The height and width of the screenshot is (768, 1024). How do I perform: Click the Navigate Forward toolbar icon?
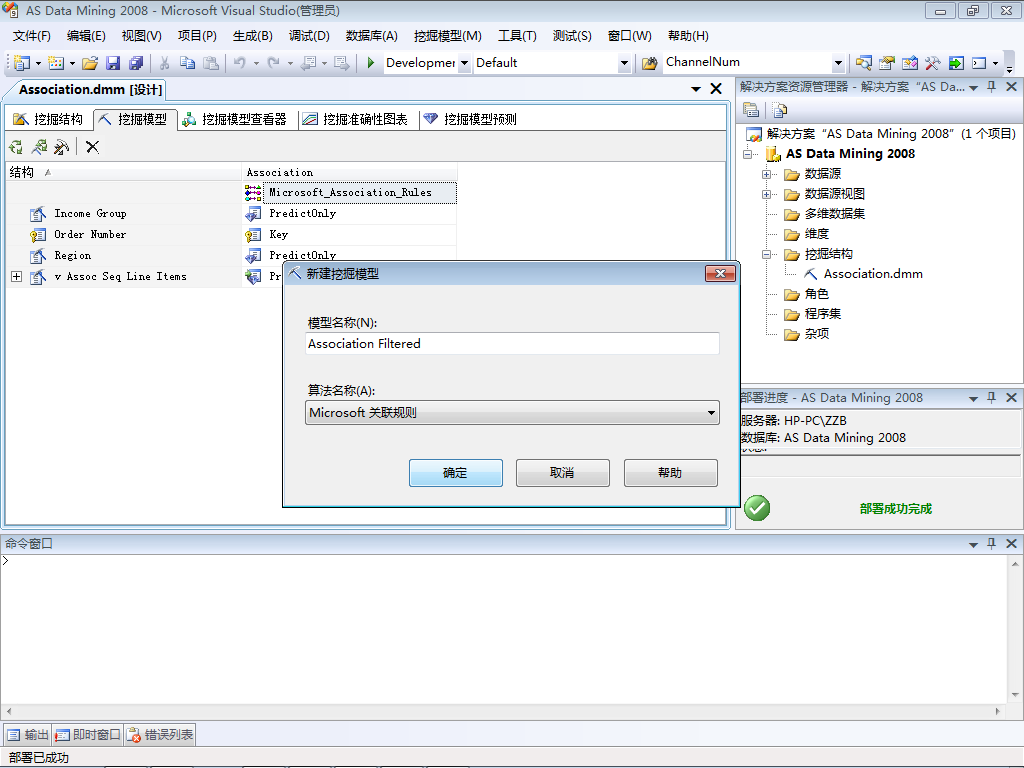pyautogui.click(x=341, y=63)
